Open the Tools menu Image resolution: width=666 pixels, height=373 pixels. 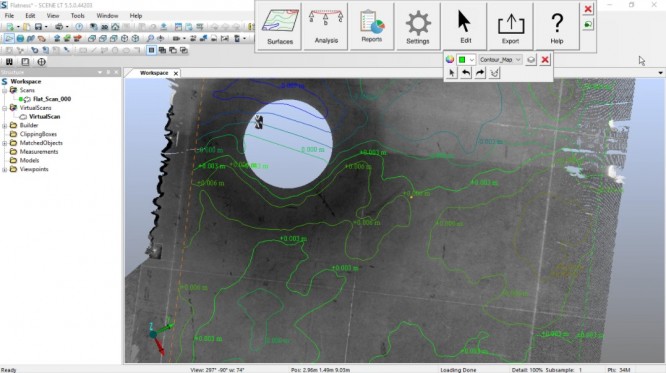(77, 16)
